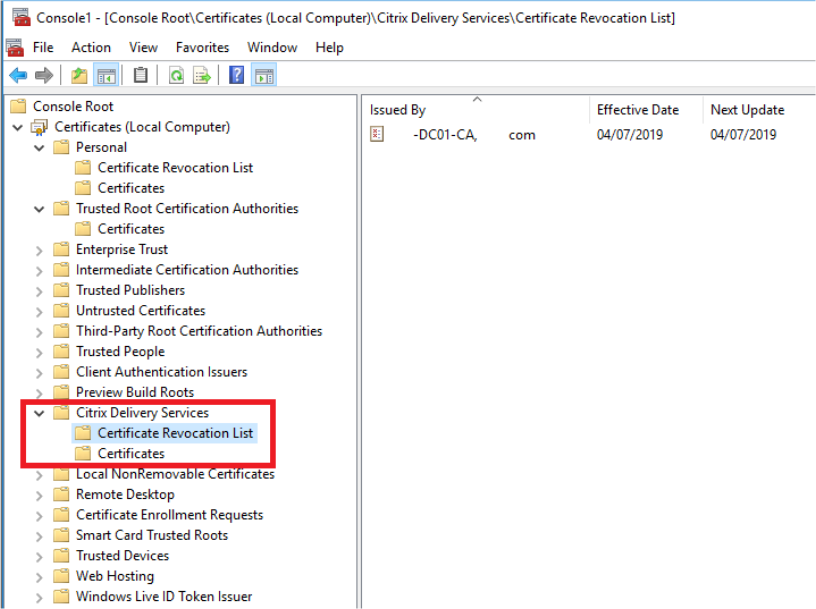
Task: Open the Action menu
Action: (x=90, y=47)
